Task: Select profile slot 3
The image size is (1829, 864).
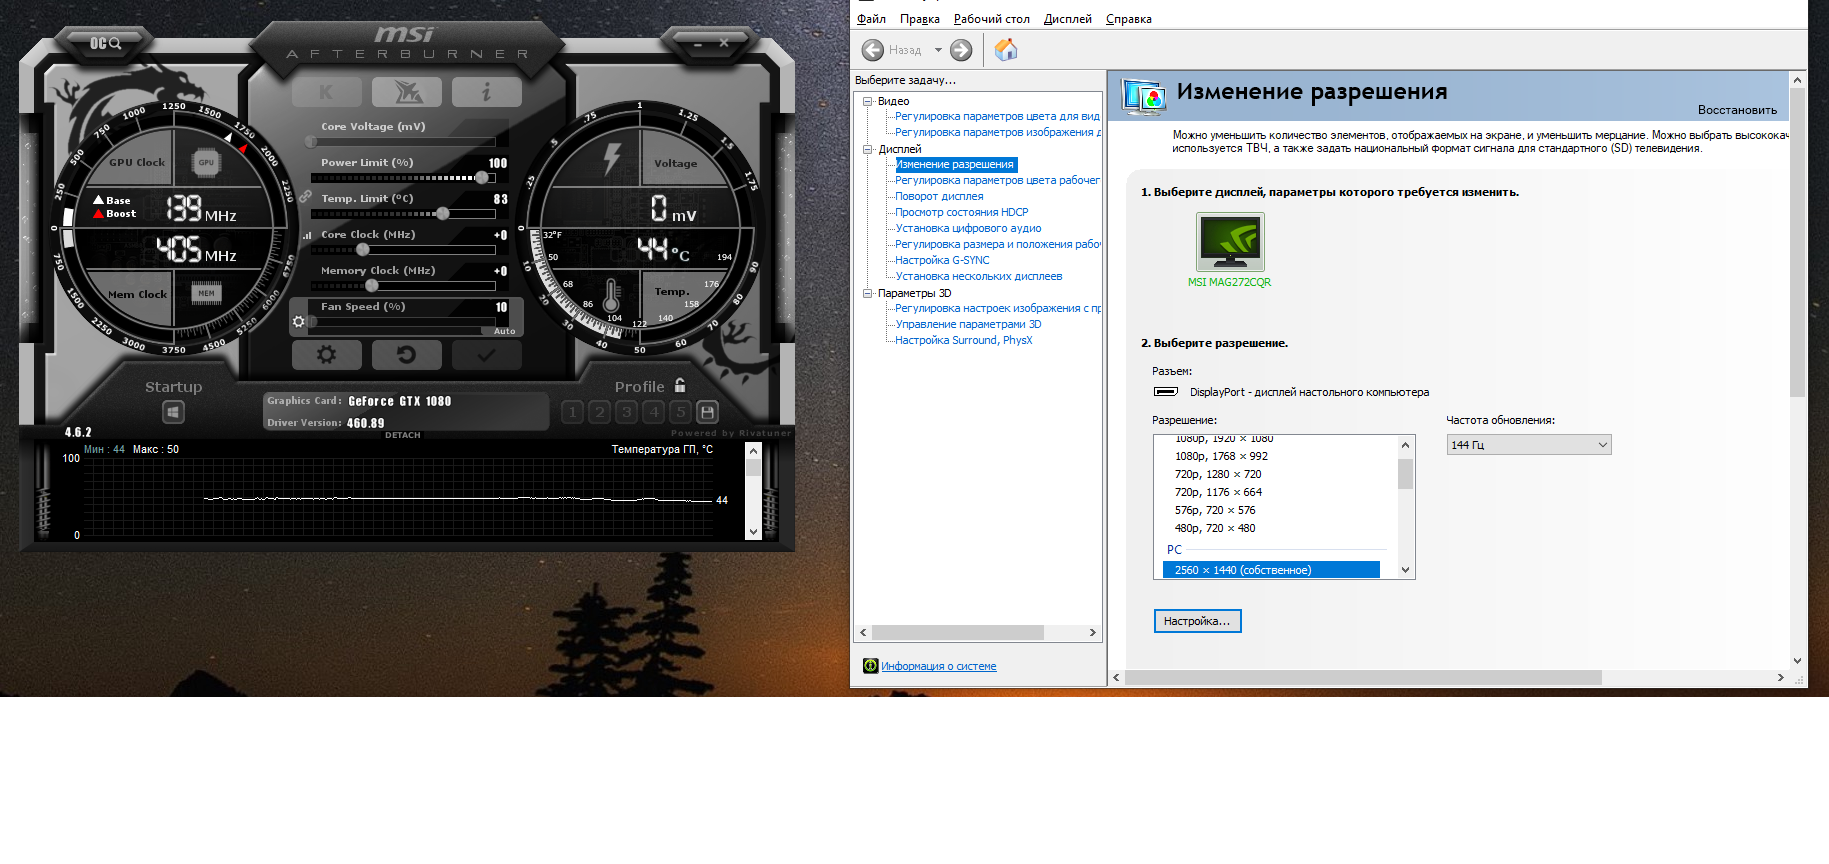Action: (x=627, y=412)
